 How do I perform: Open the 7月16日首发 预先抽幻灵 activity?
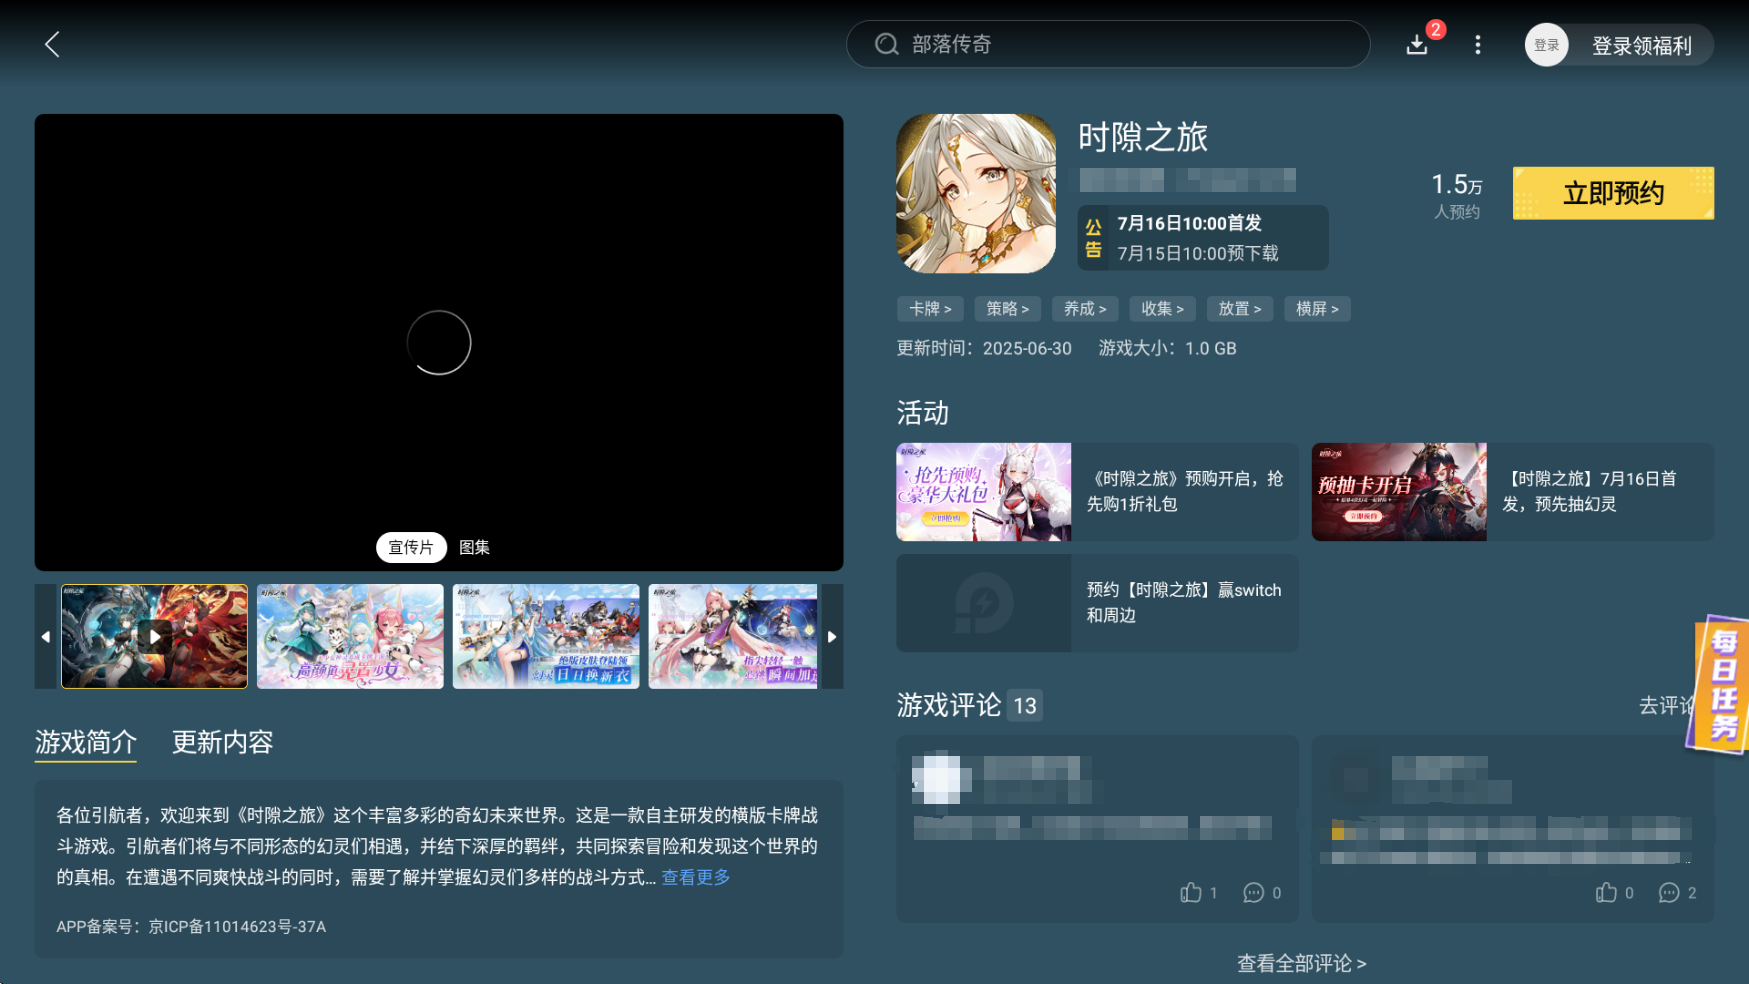coord(1513,492)
